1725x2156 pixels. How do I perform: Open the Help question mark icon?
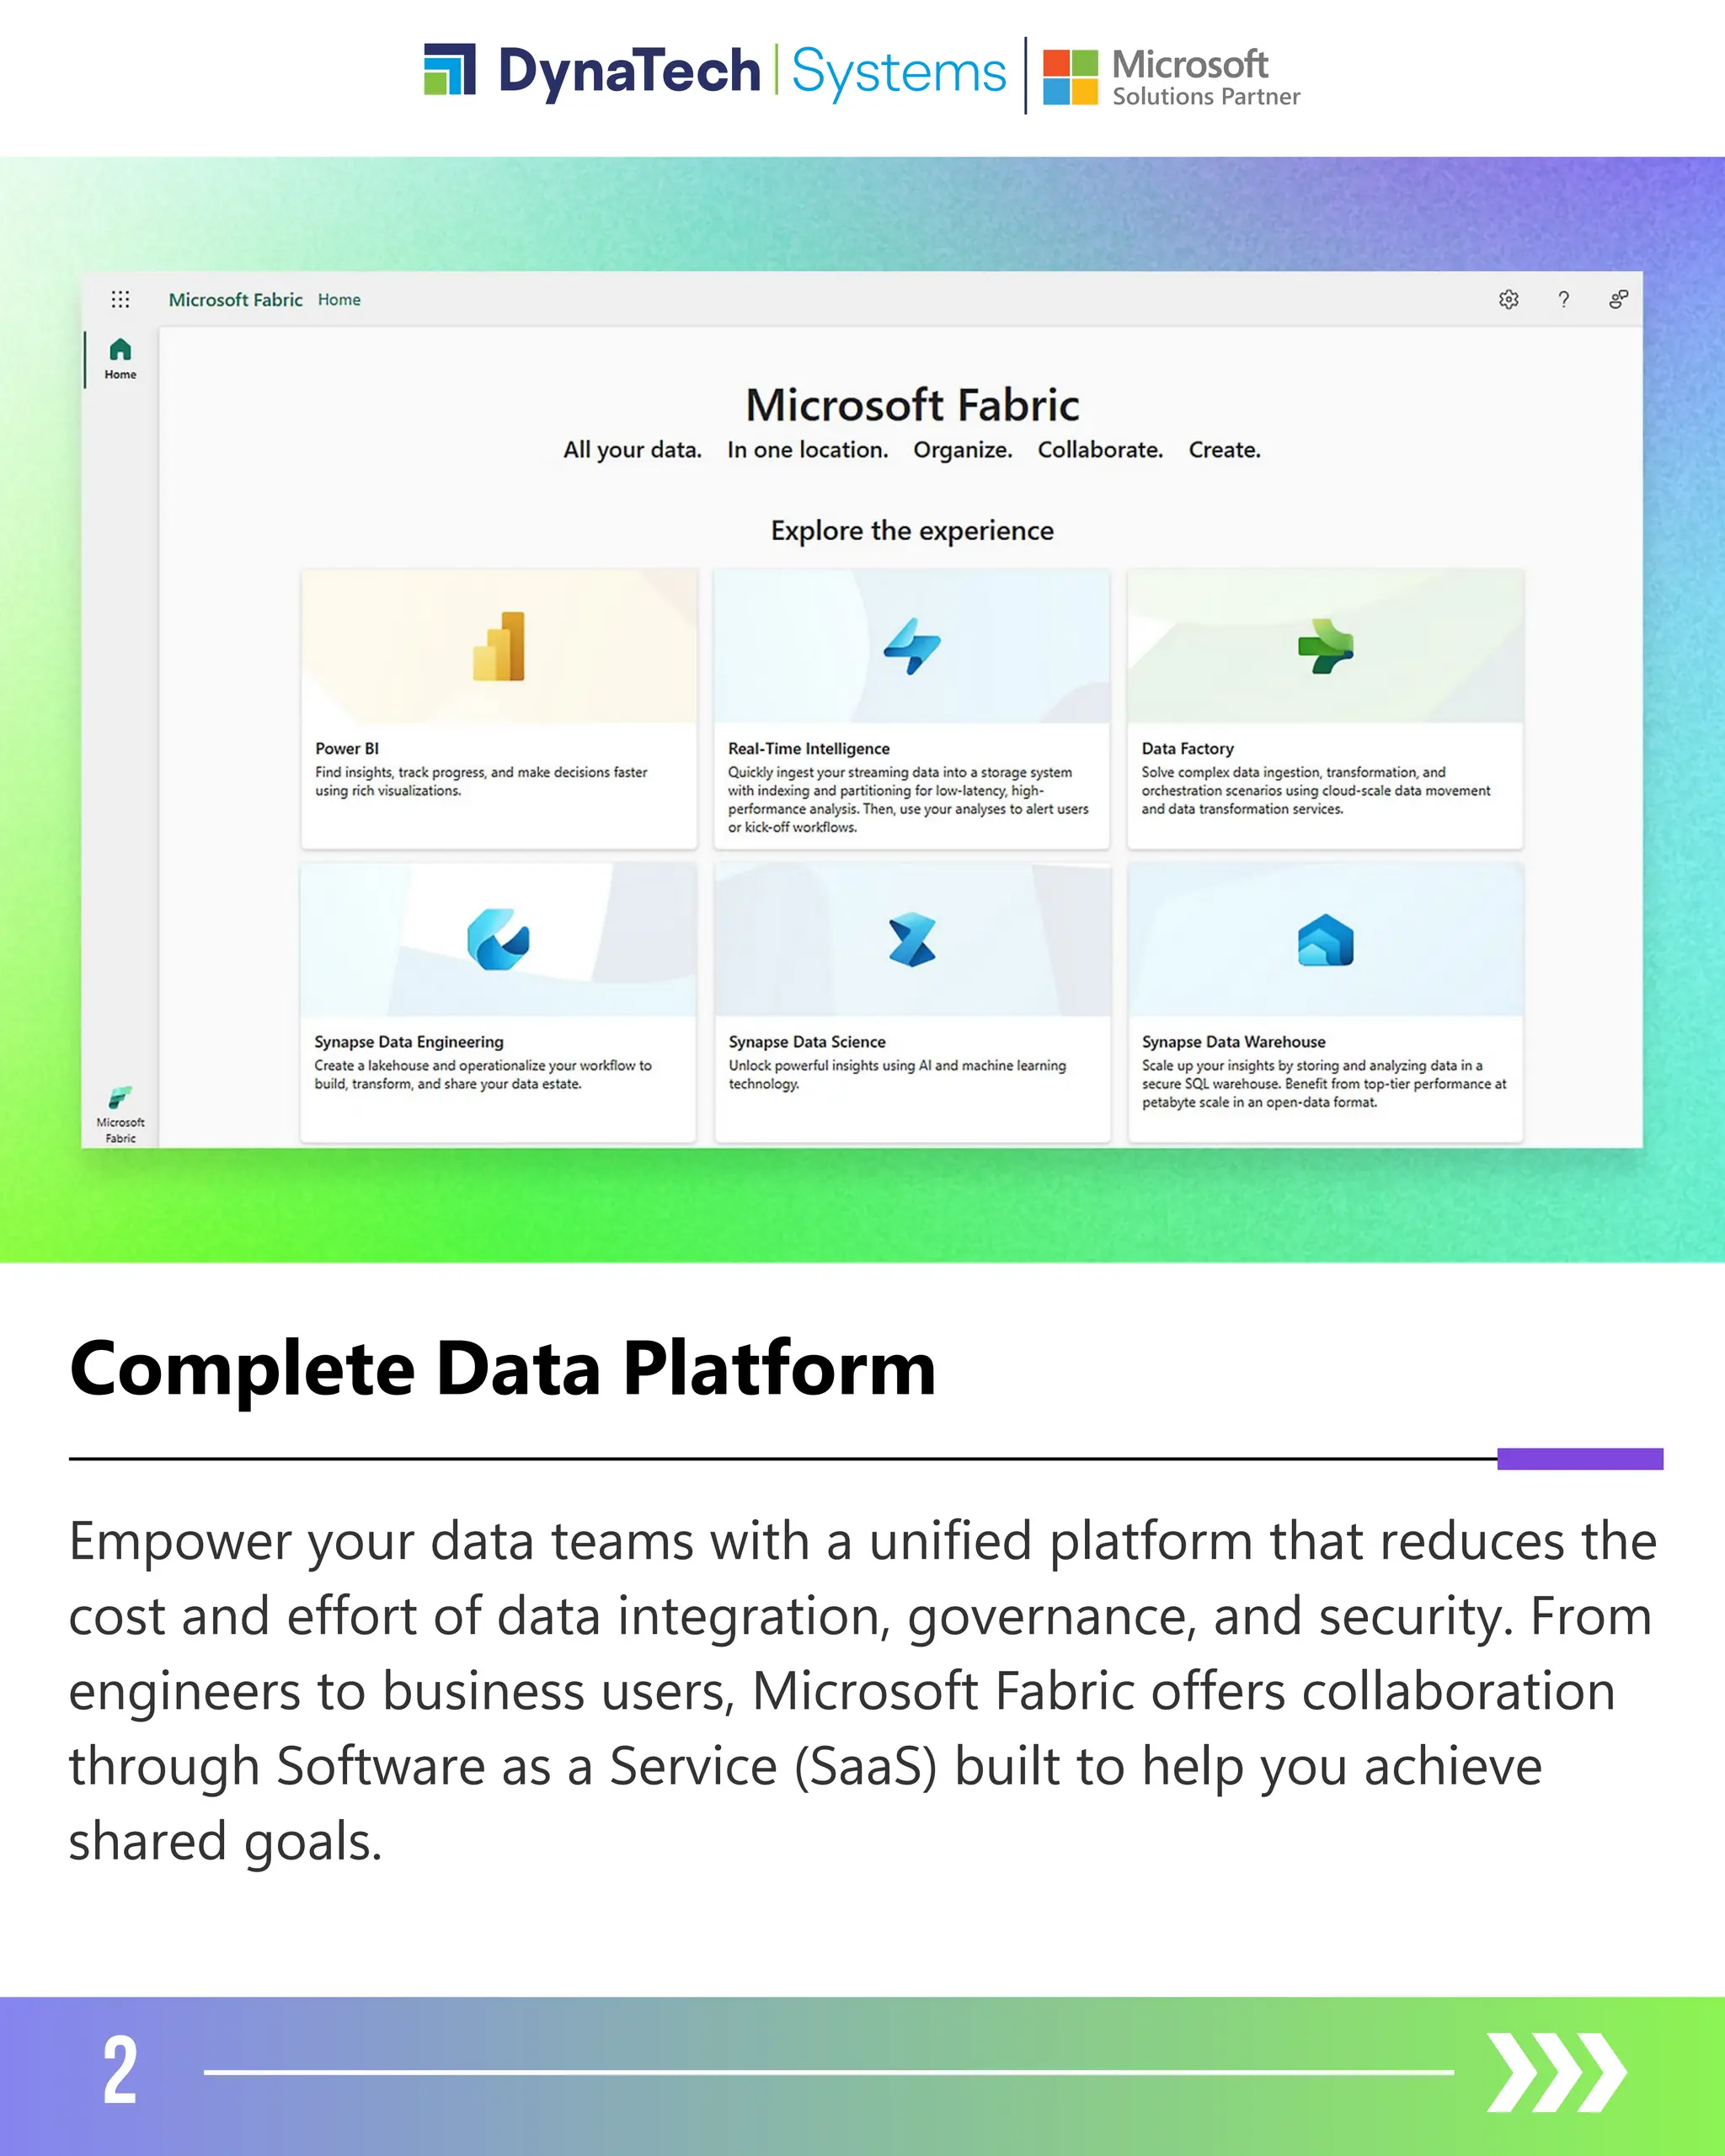[x=1563, y=299]
